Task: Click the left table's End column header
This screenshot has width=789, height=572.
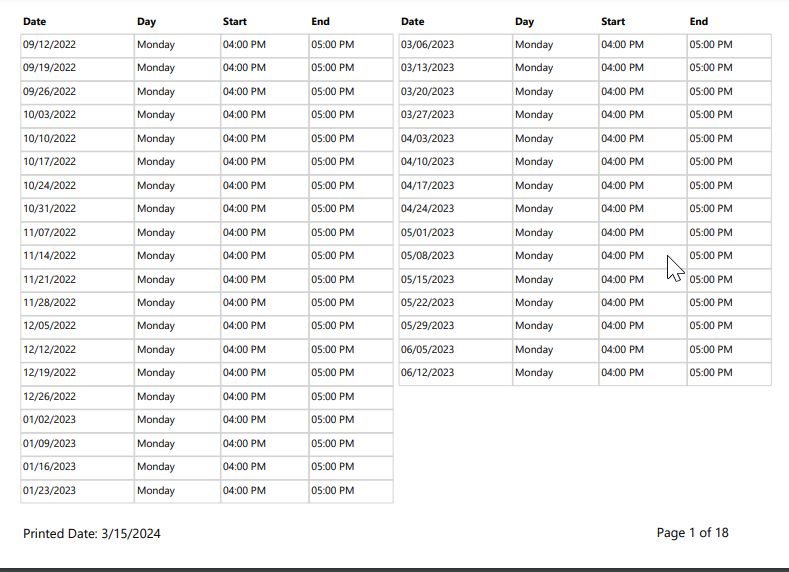Action: (x=320, y=22)
